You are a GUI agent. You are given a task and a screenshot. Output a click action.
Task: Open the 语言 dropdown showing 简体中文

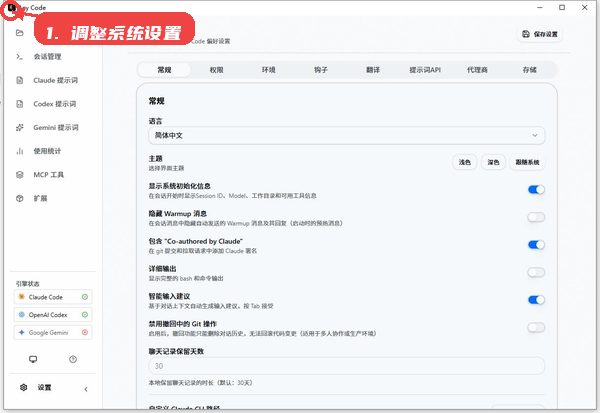click(x=346, y=135)
